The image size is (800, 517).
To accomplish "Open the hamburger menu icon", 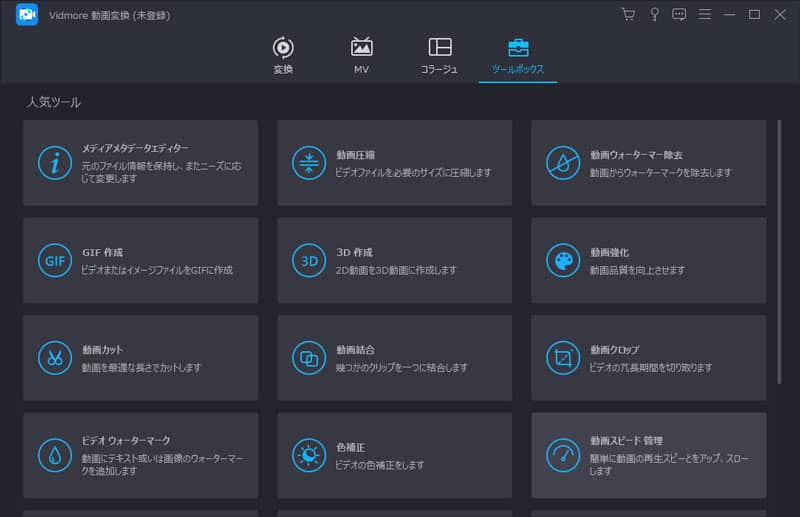I will 705,14.
